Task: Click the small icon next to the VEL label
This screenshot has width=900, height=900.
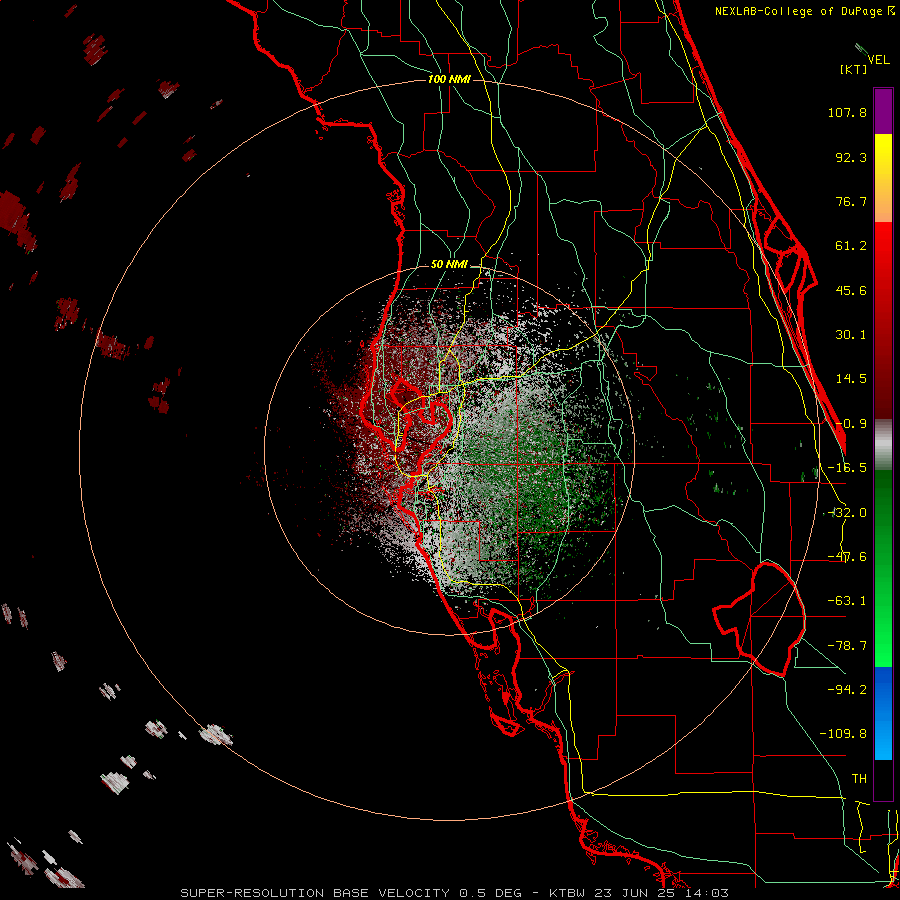Action: 862,49
